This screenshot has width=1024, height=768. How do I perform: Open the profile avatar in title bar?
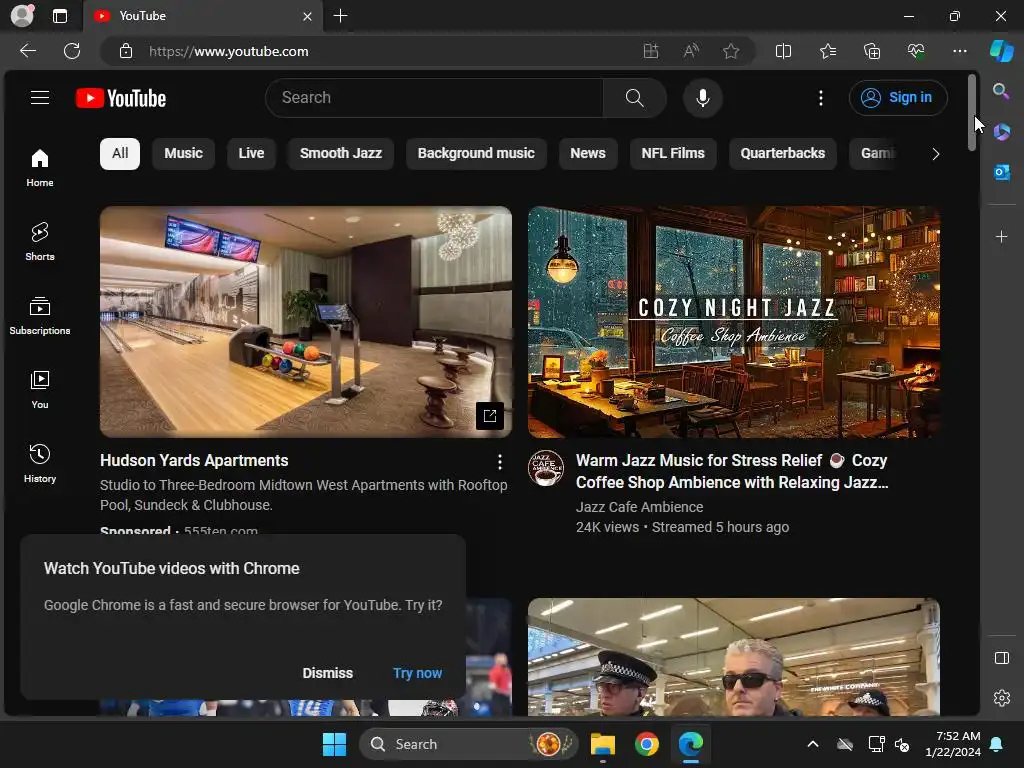click(22, 16)
